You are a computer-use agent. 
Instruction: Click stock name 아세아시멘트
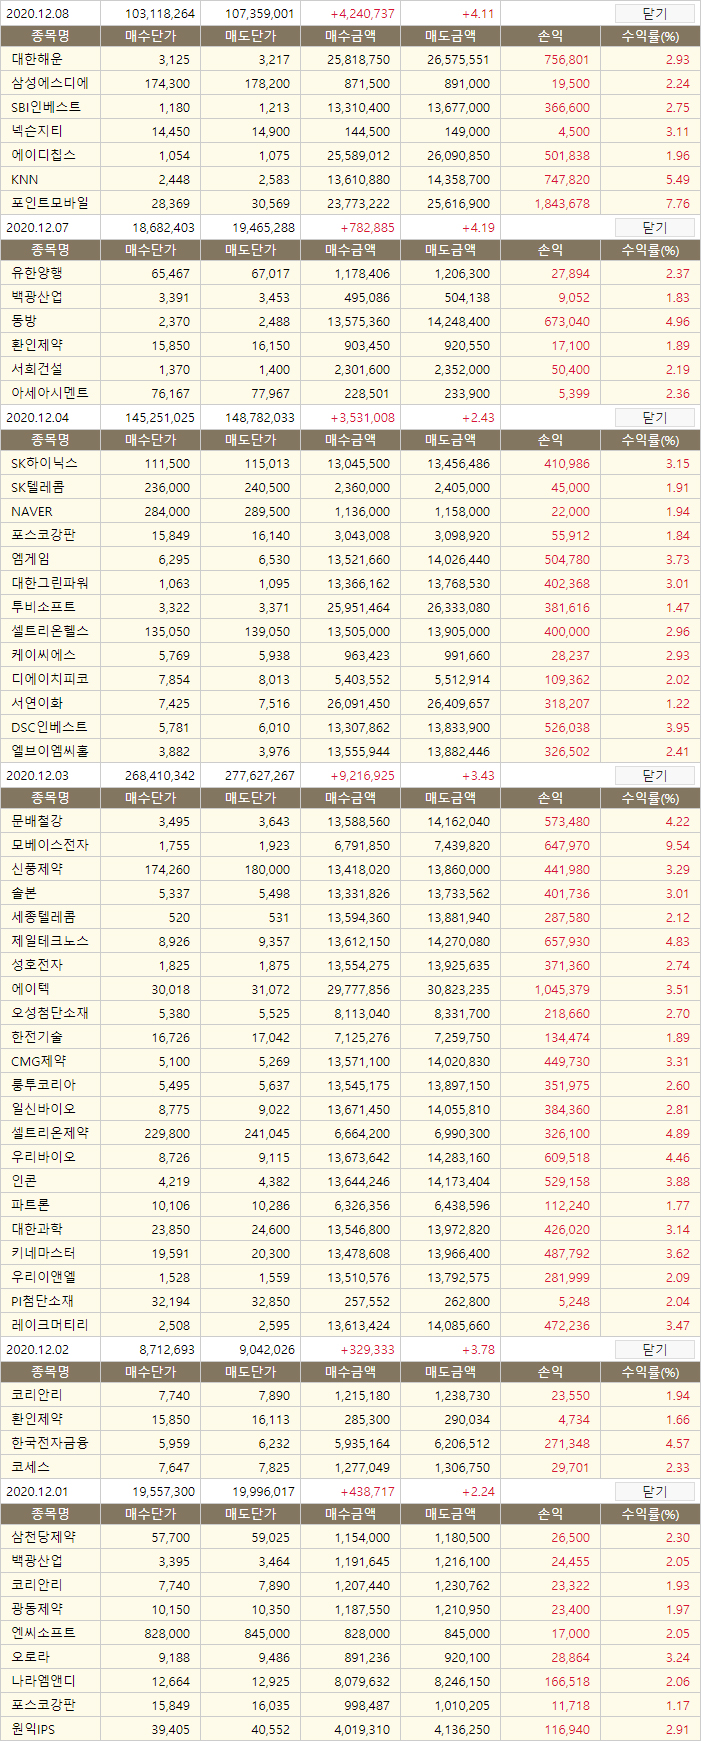pos(50,393)
